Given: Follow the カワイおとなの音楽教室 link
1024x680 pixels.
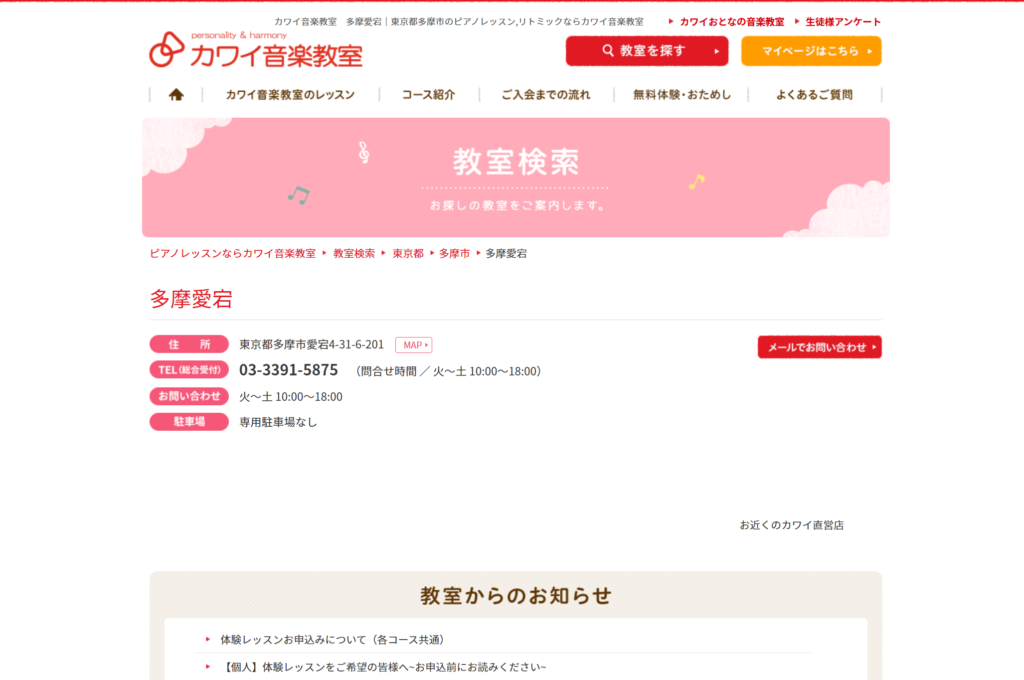Looking at the screenshot, I should [x=731, y=22].
